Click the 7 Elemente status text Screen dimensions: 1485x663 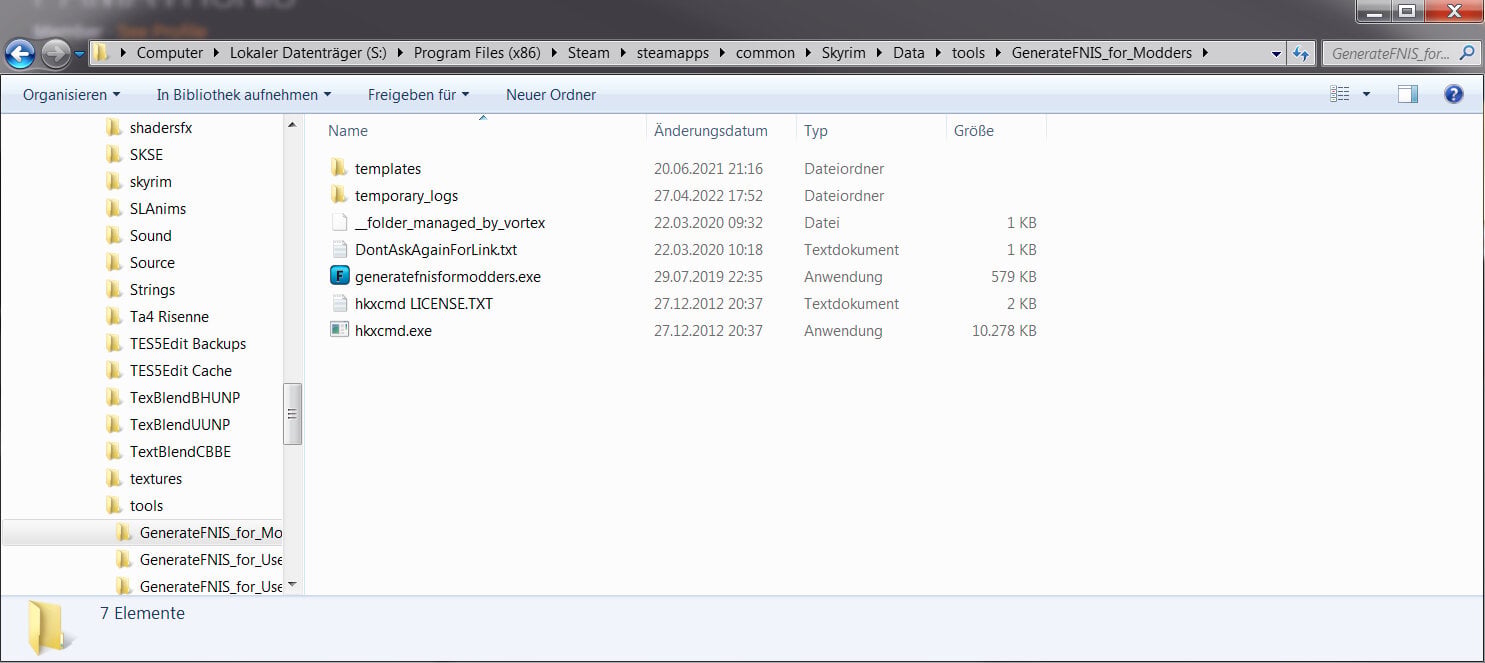142,613
